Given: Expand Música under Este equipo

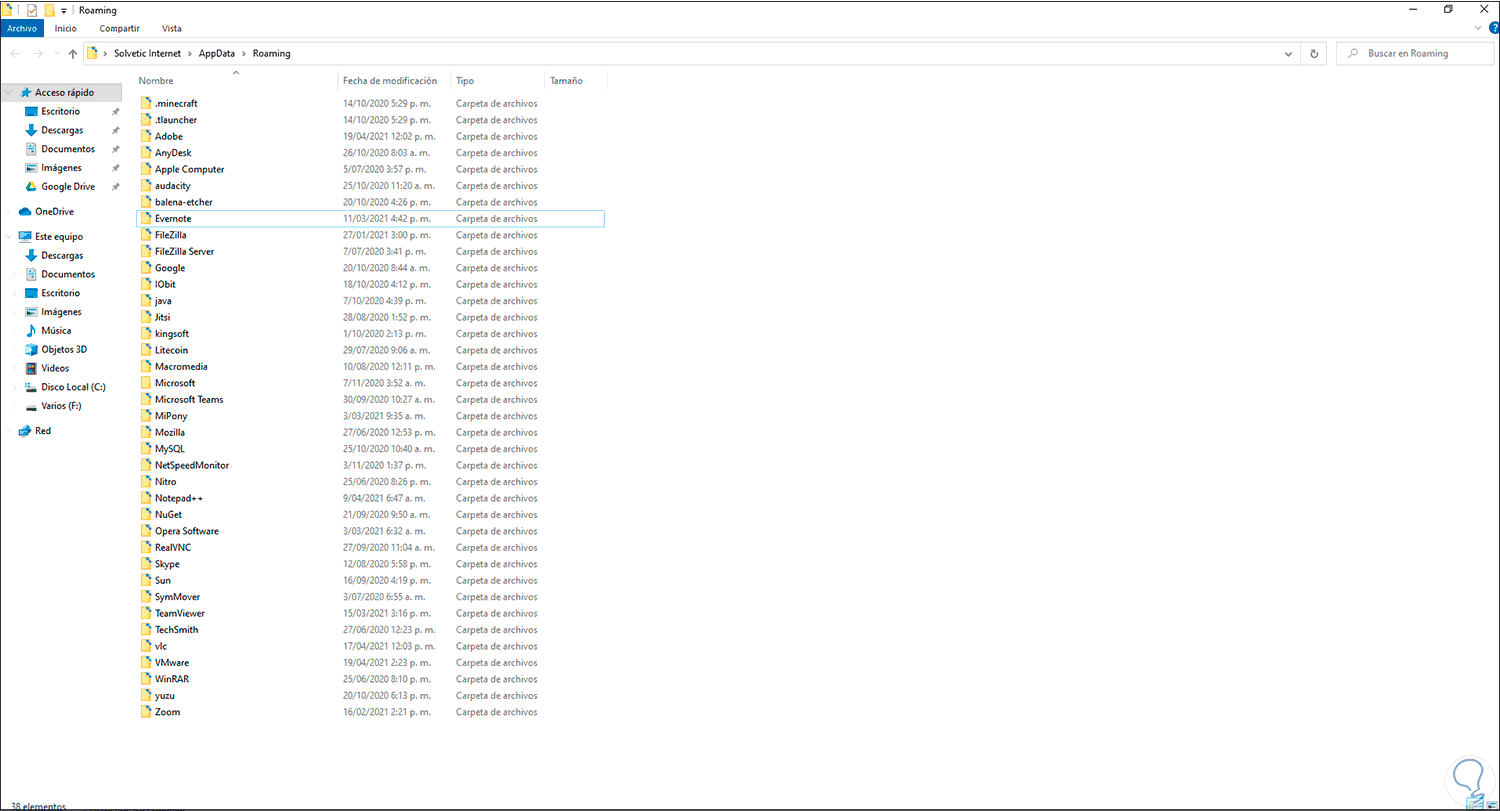Looking at the screenshot, I should (16, 331).
